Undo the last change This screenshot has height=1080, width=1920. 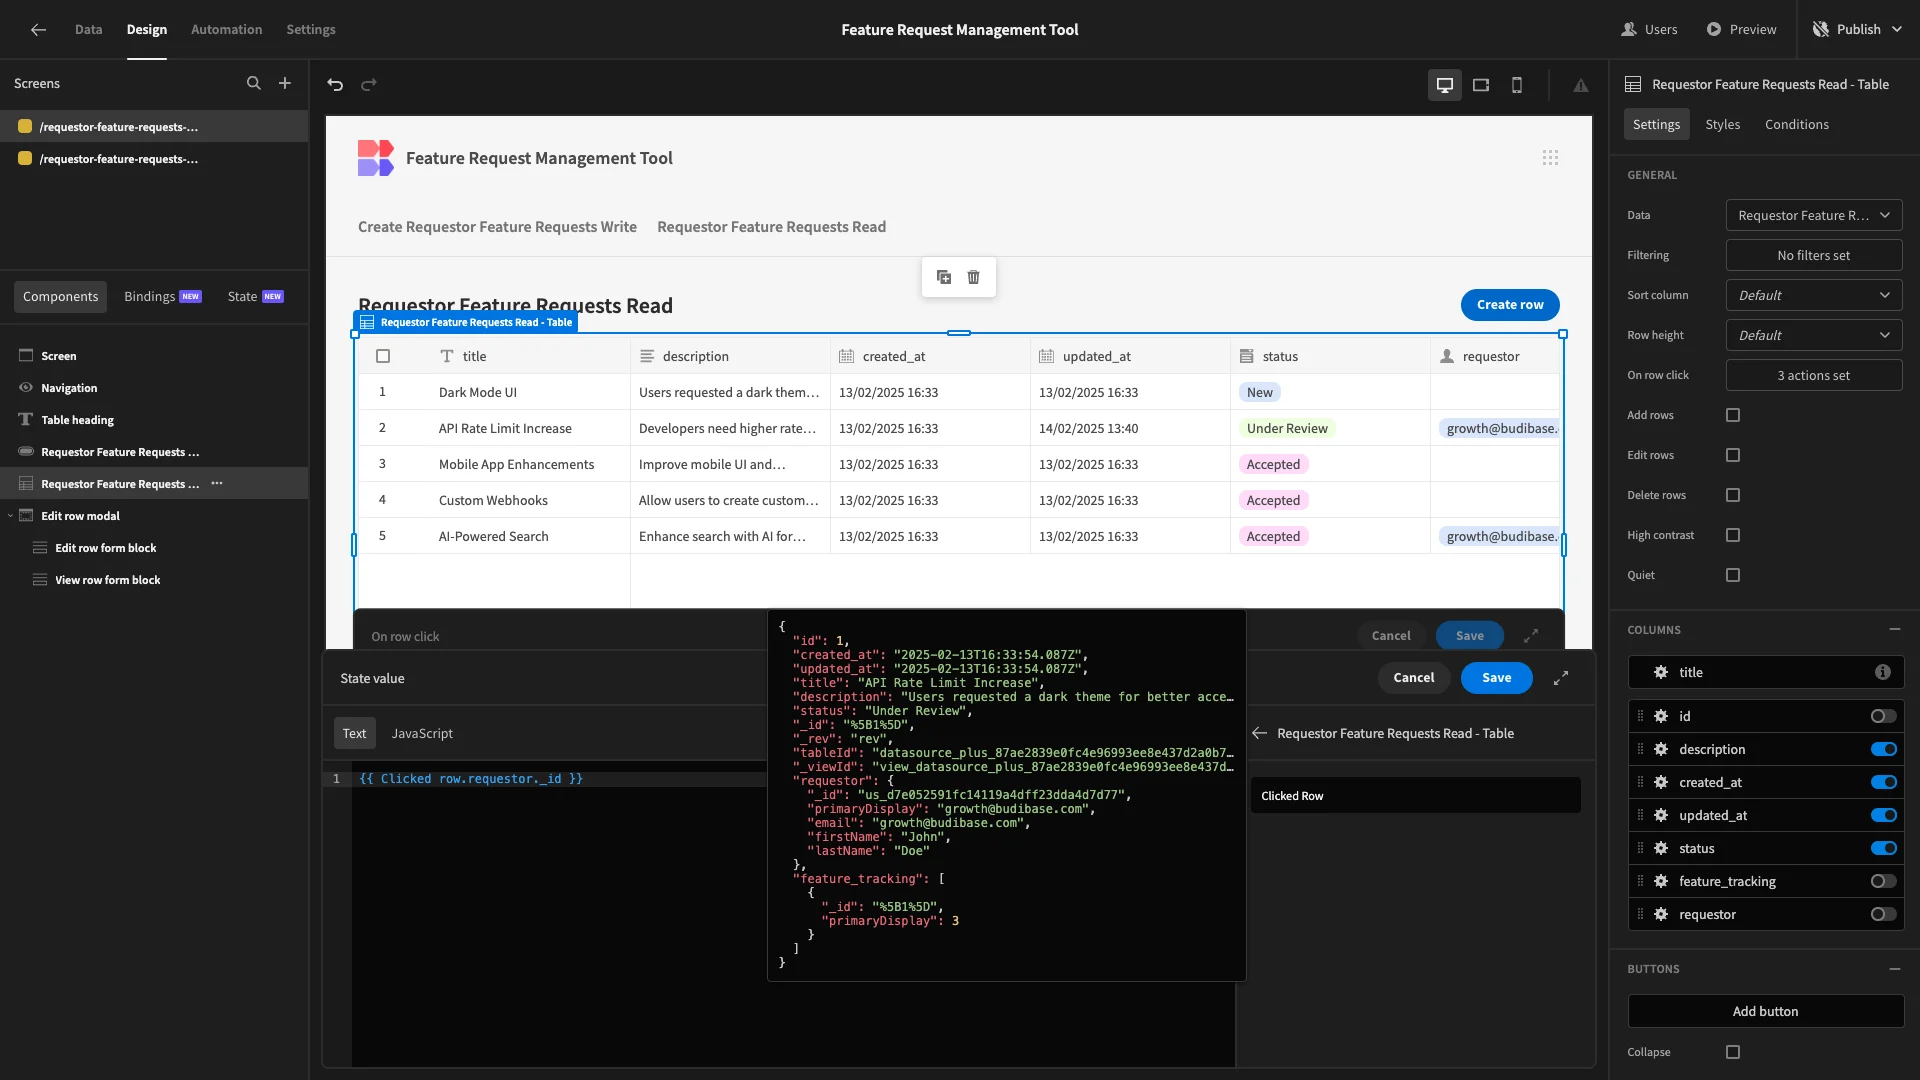pyautogui.click(x=335, y=85)
